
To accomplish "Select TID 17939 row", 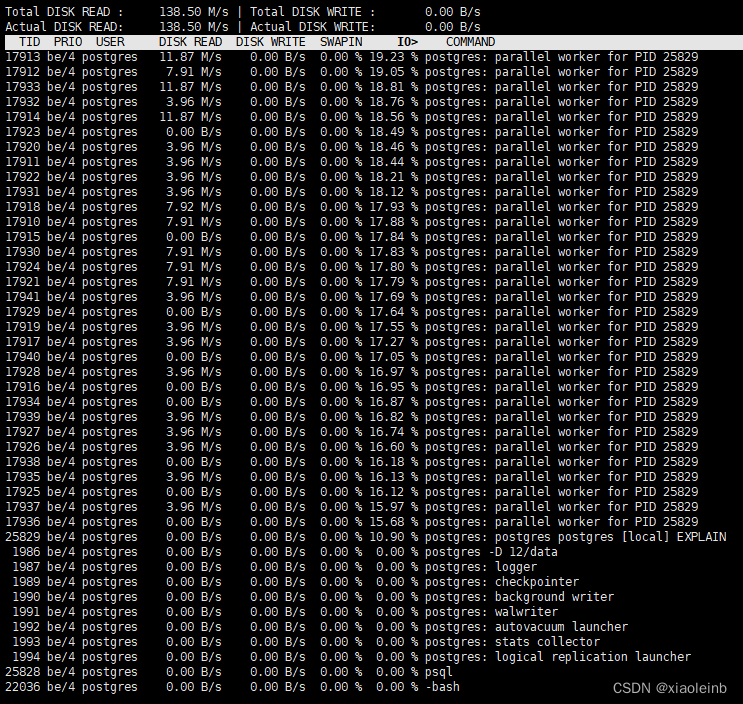I will (352, 417).
